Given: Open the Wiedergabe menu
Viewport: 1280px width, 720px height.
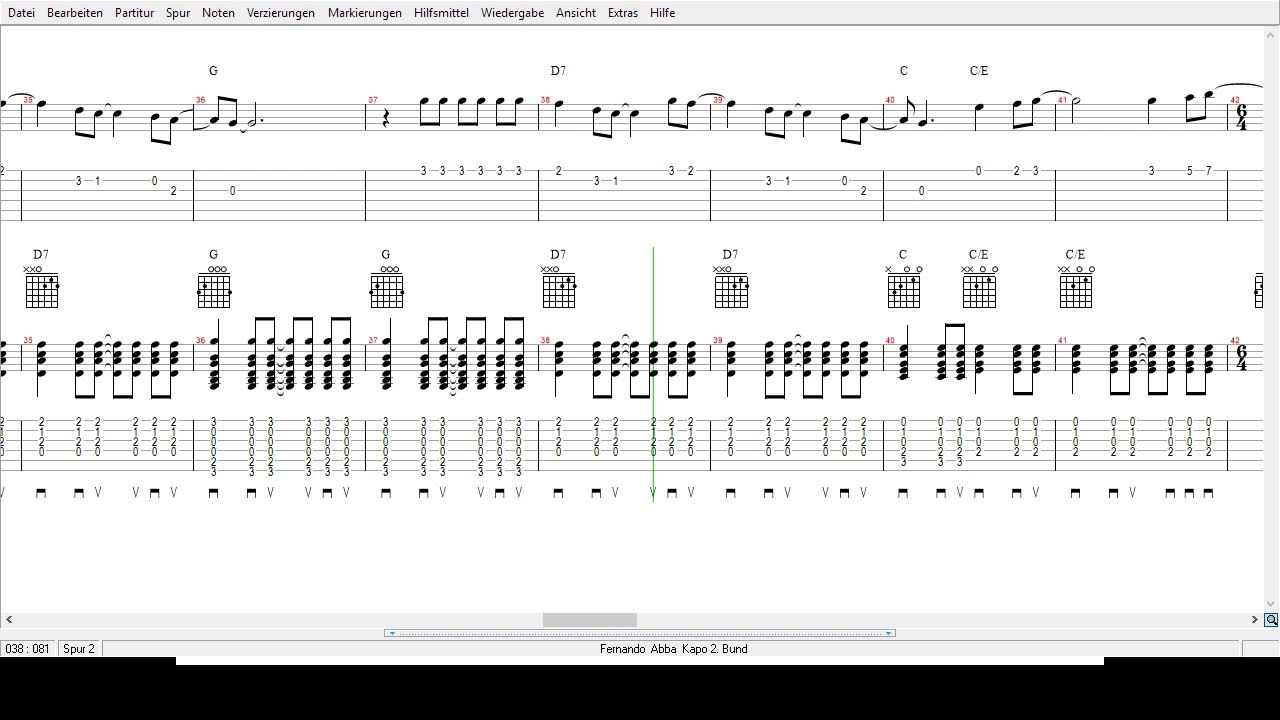Looking at the screenshot, I should click(x=512, y=13).
